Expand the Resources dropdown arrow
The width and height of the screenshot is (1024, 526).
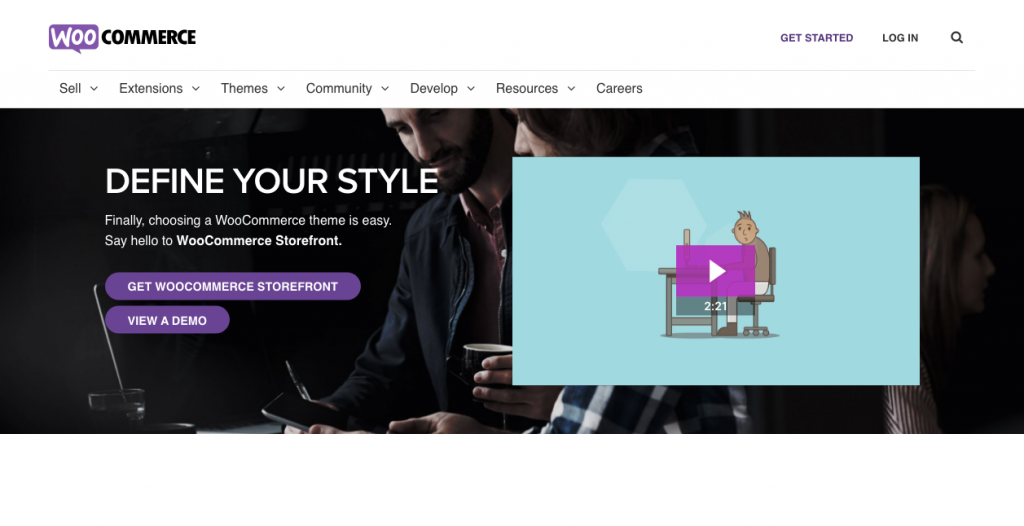tap(571, 88)
